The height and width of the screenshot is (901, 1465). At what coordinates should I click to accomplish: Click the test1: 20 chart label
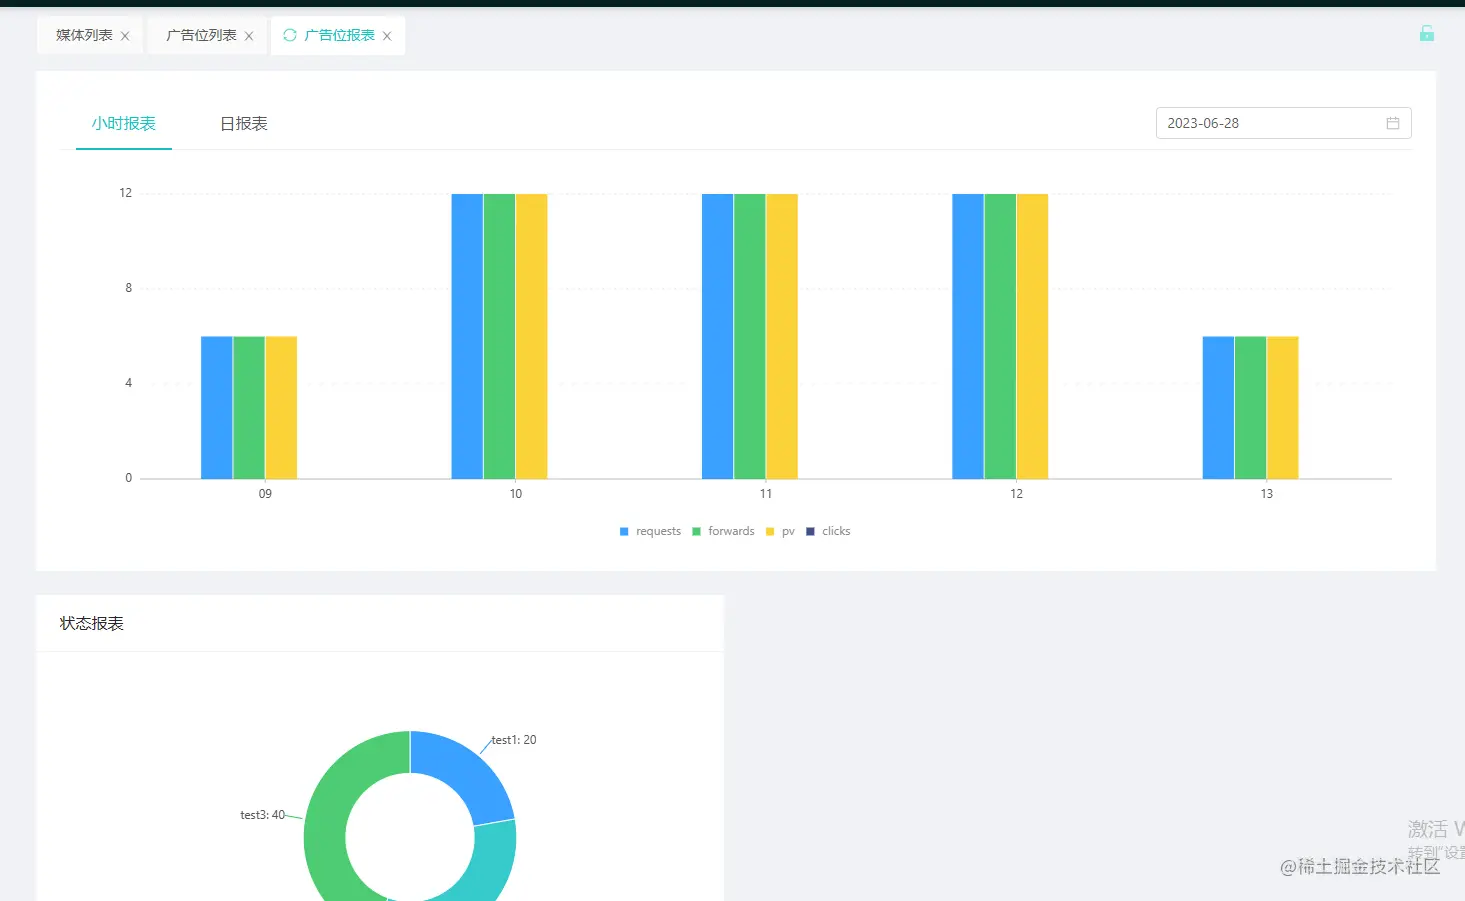(x=514, y=740)
